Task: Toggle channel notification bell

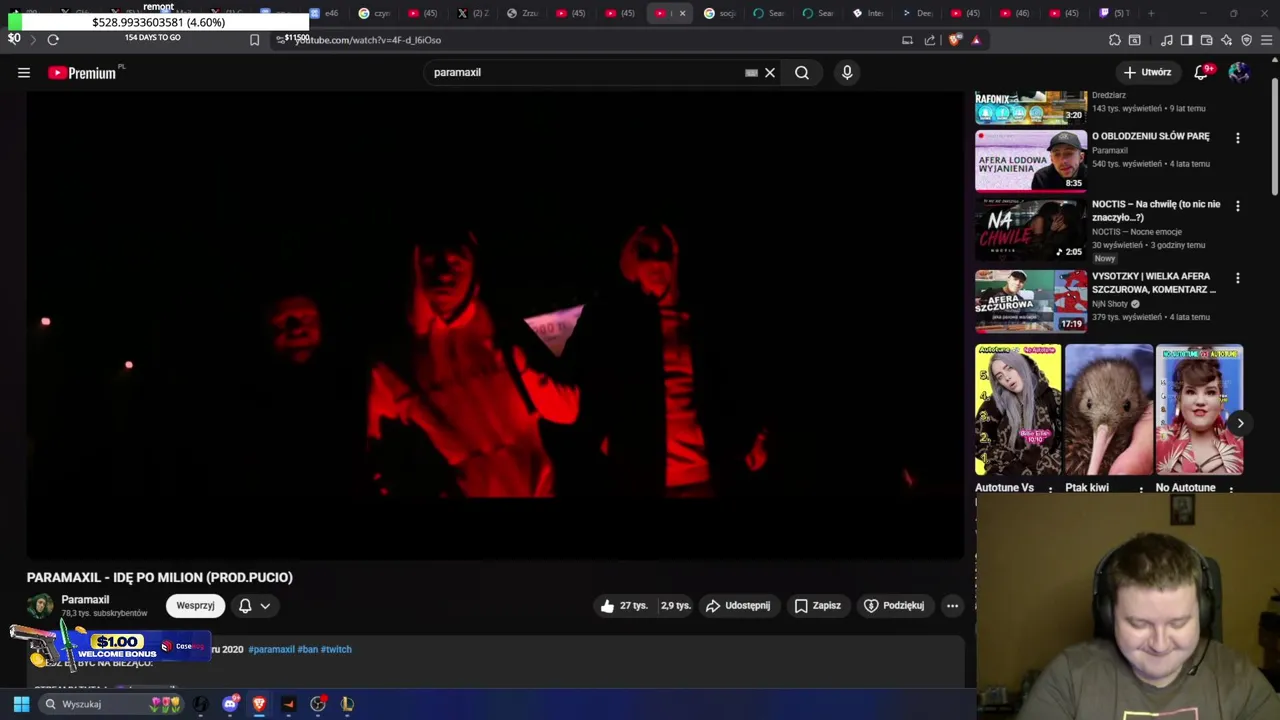Action: click(x=245, y=606)
